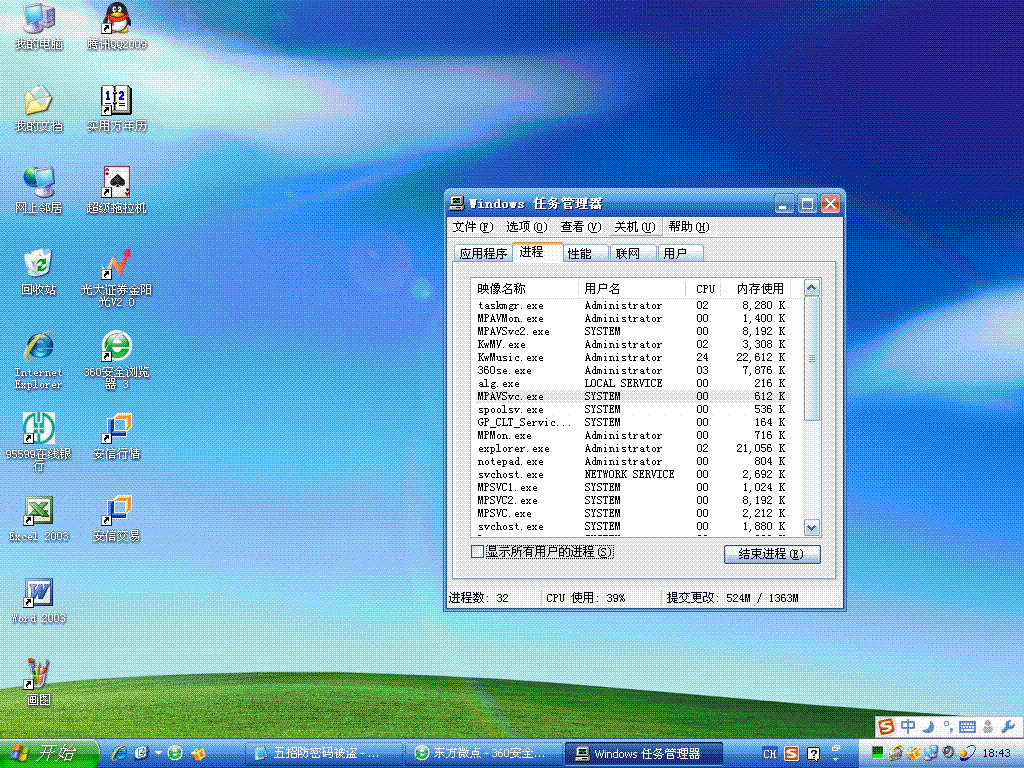Open the 开始 Start menu

click(x=49, y=754)
